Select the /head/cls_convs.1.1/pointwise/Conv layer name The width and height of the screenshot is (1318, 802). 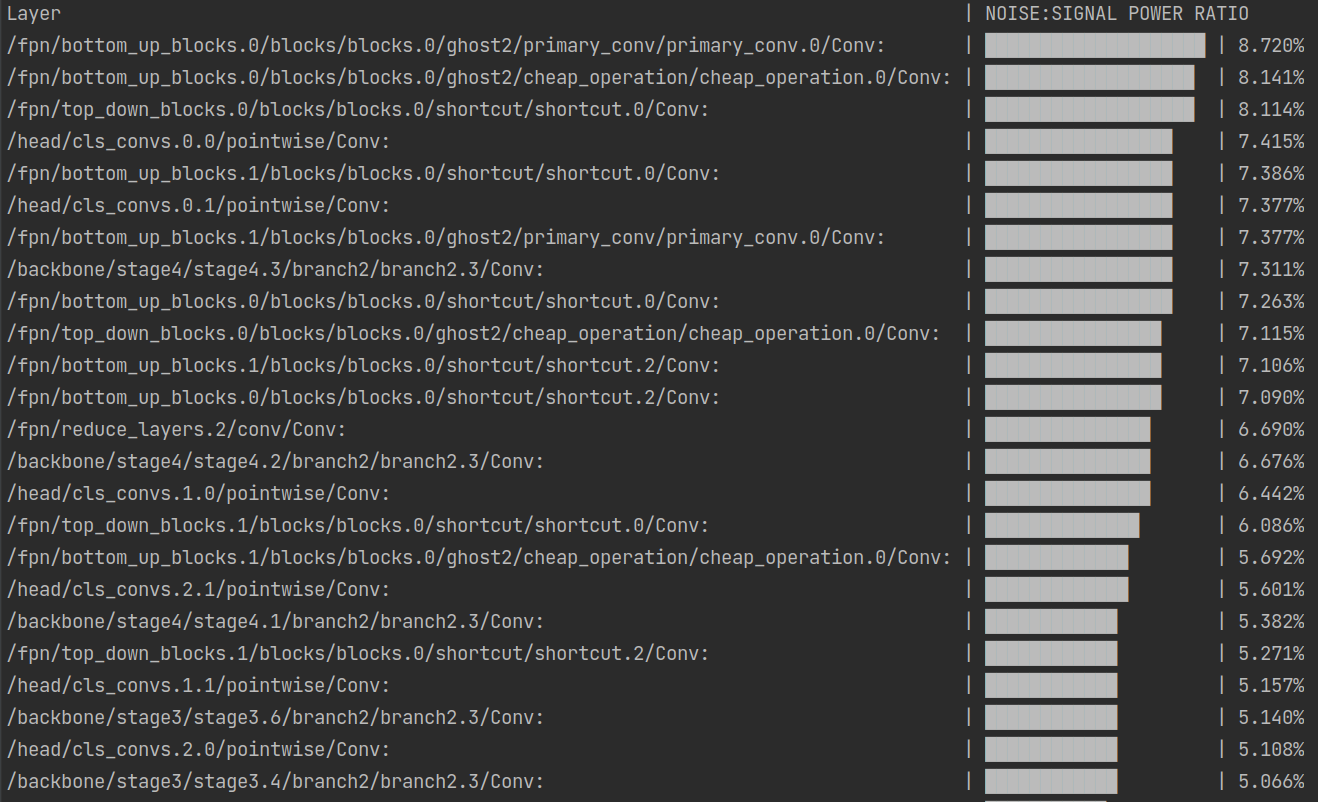pos(198,686)
